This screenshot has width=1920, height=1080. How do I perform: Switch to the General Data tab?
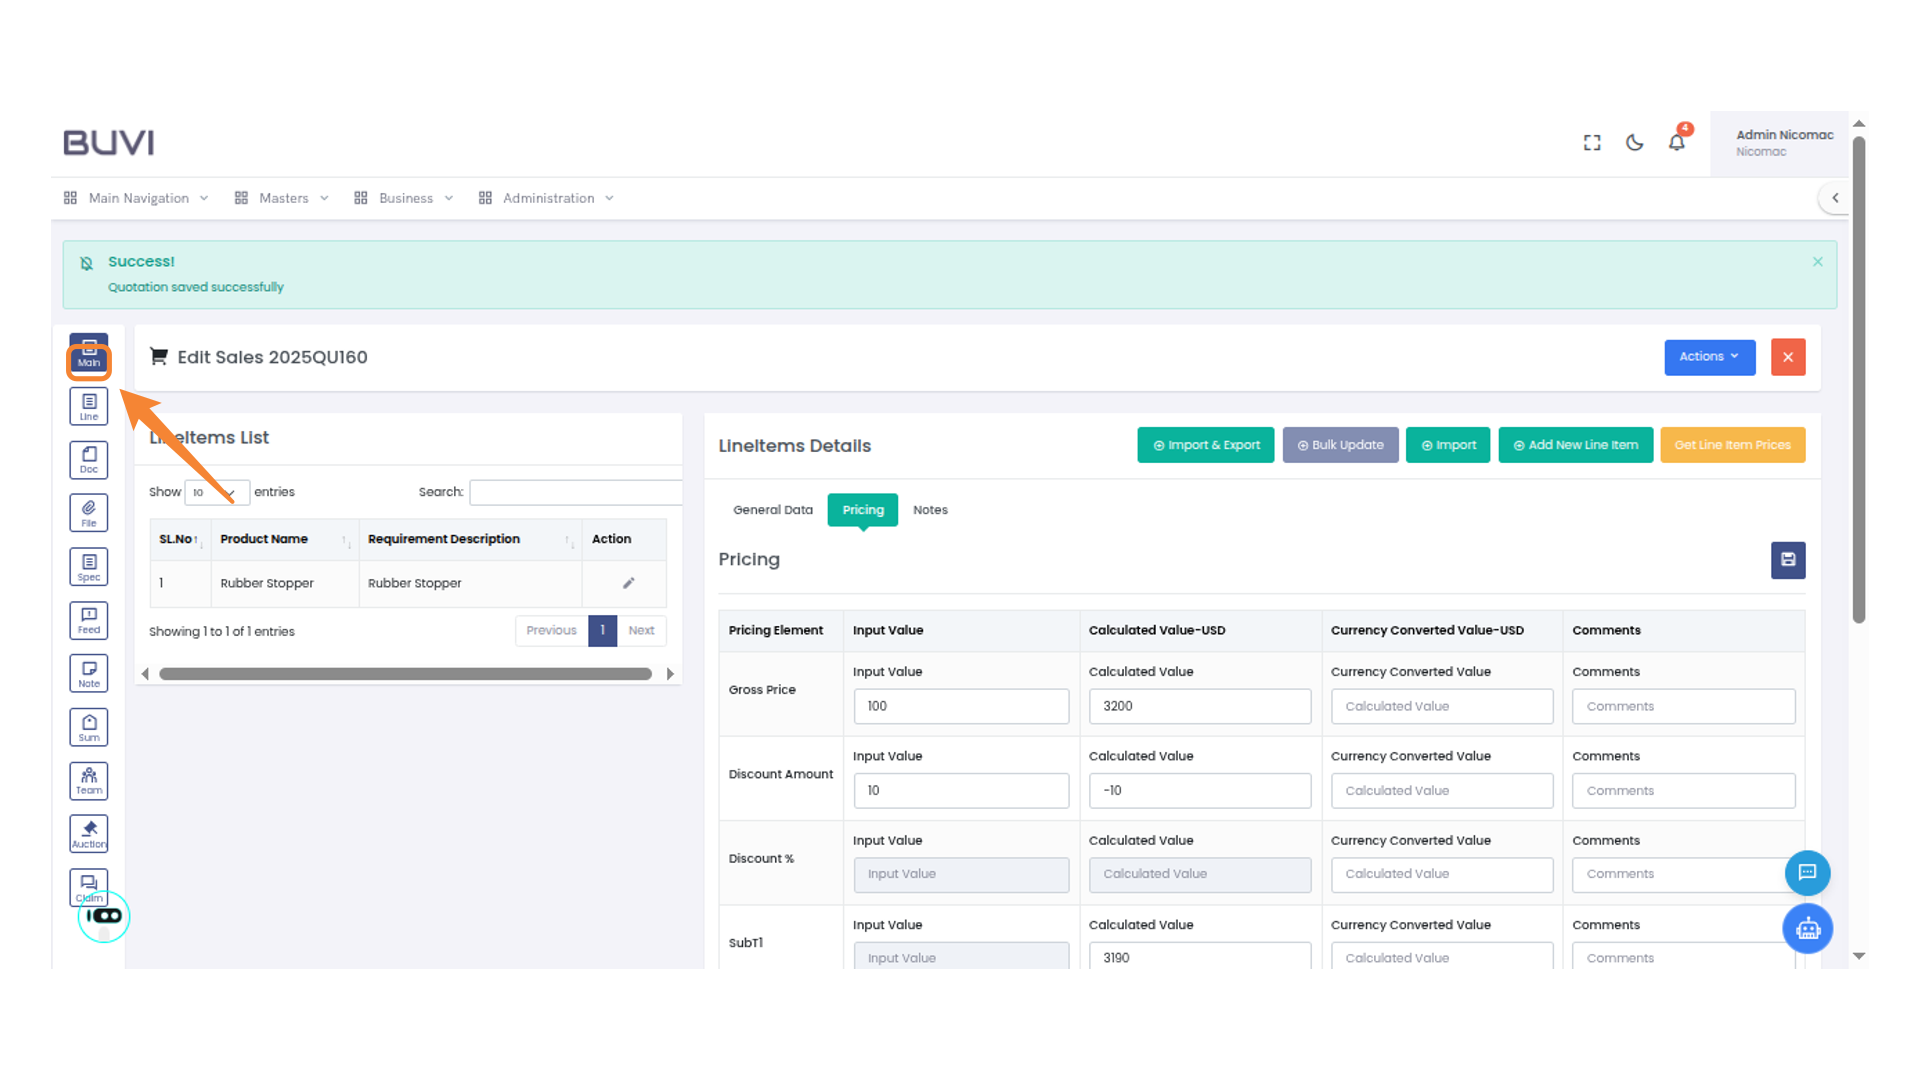click(772, 510)
